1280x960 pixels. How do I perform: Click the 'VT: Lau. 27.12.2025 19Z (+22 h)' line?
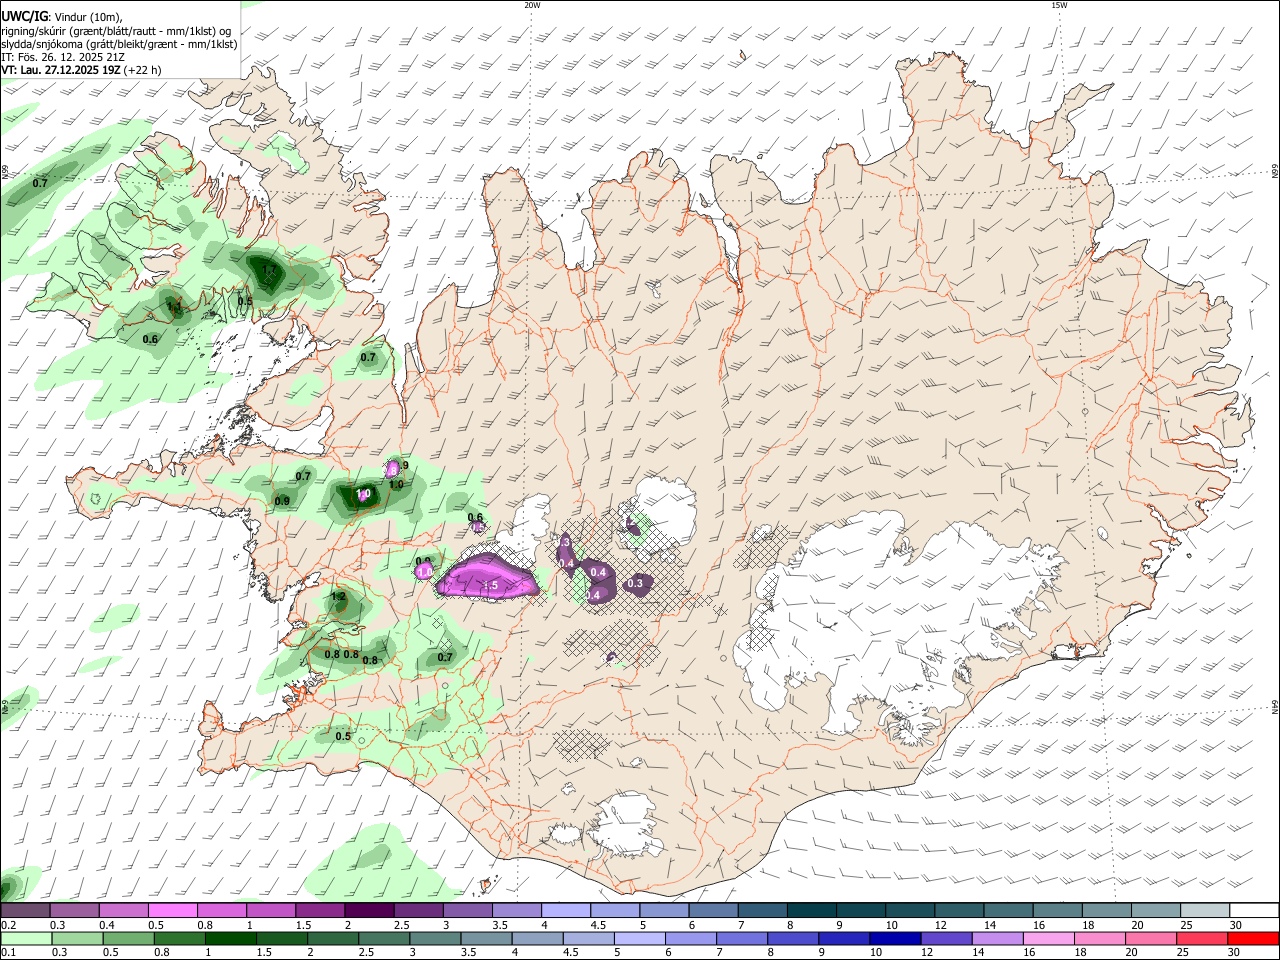click(81, 70)
